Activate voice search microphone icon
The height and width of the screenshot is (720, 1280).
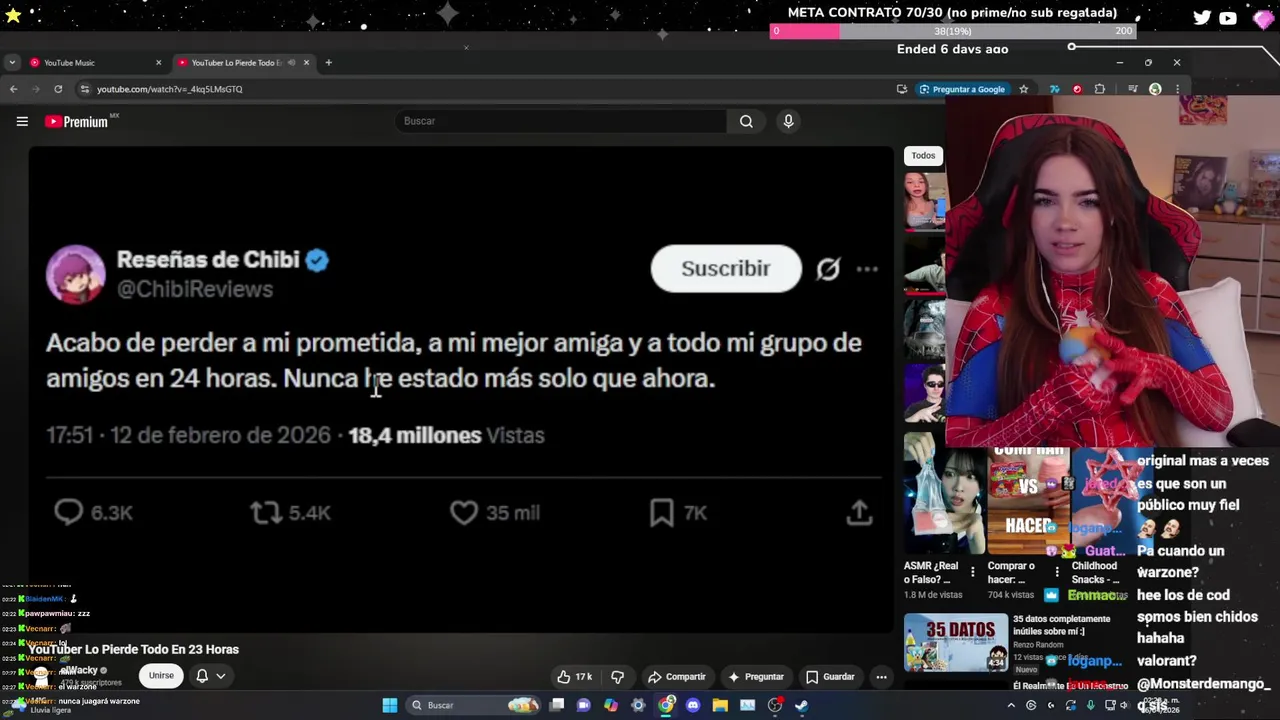click(x=788, y=121)
